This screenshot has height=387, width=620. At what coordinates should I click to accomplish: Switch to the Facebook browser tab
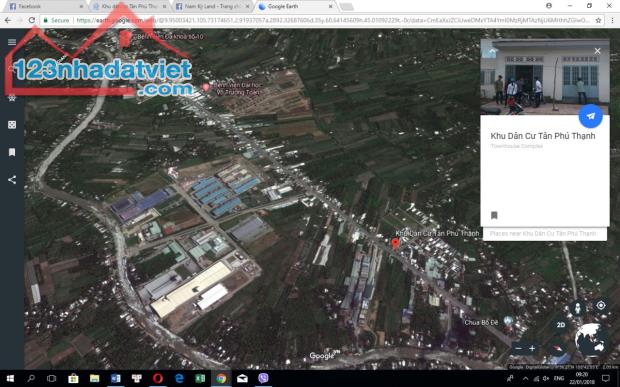point(45,6)
